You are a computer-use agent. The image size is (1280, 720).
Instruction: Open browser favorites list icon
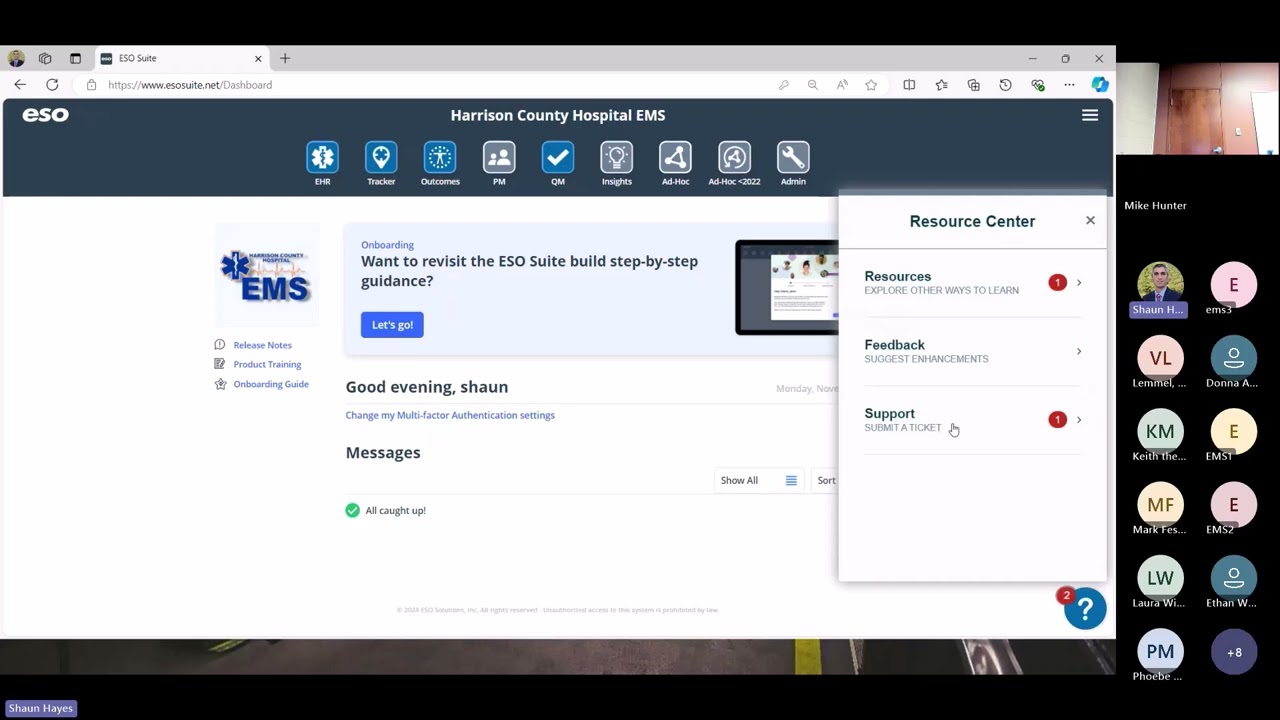point(941,85)
